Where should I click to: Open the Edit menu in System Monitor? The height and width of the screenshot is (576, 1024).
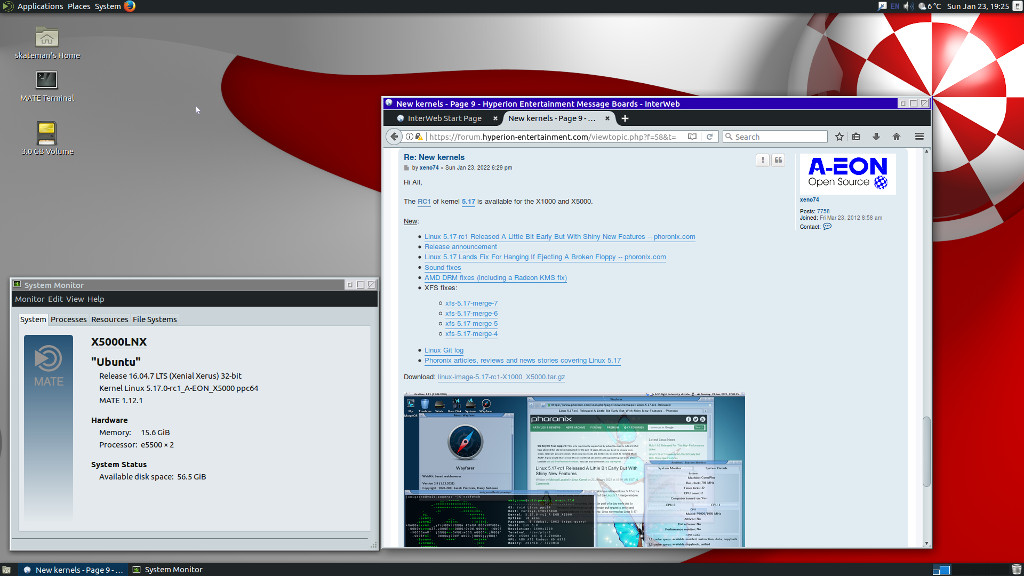click(55, 299)
